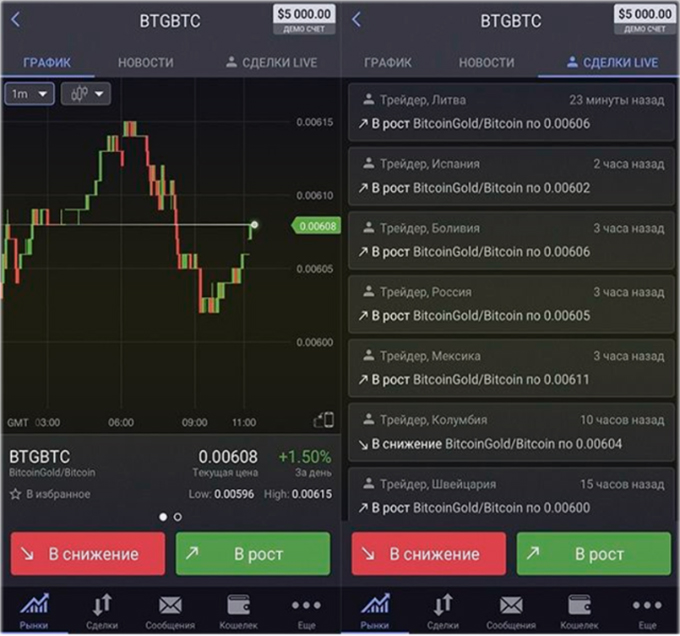Select the second page indicator dot
The height and width of the screenshot is (636, 680).
178,517
